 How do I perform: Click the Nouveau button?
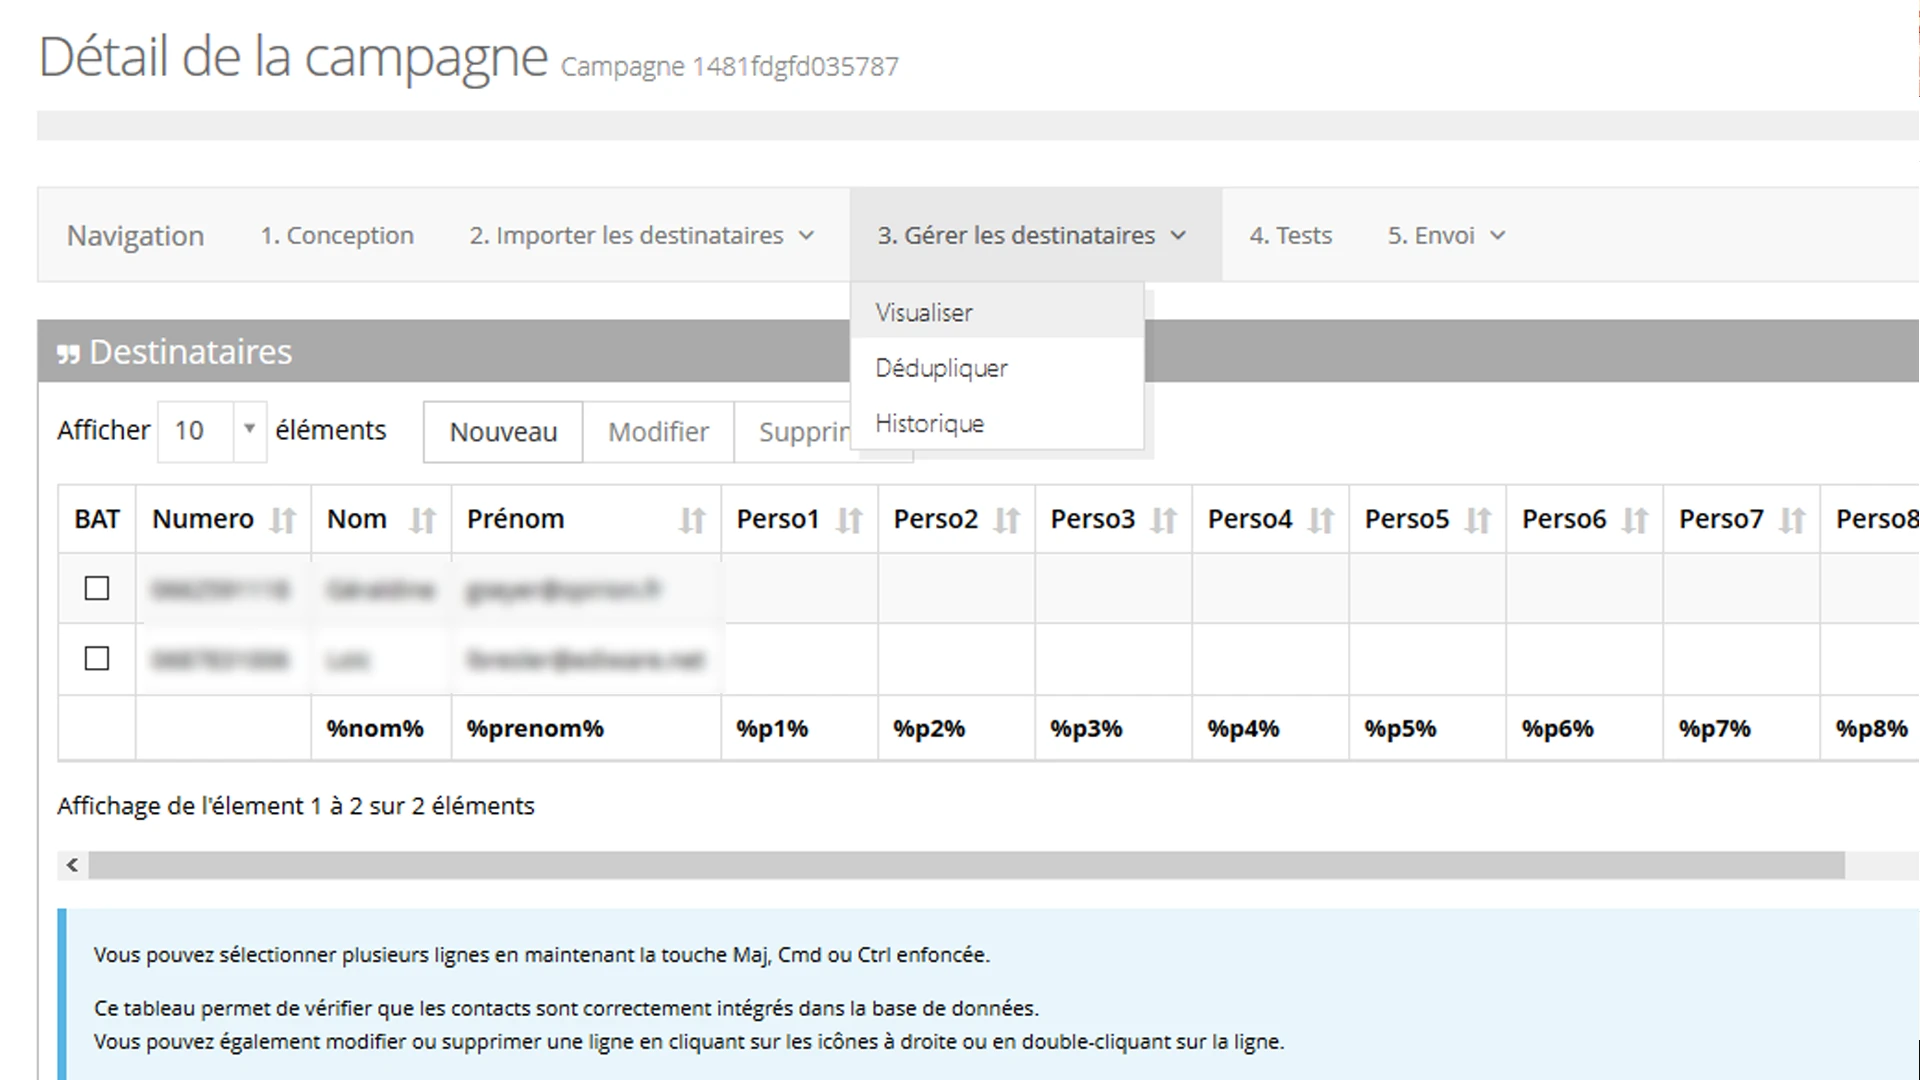click(503, 432)
